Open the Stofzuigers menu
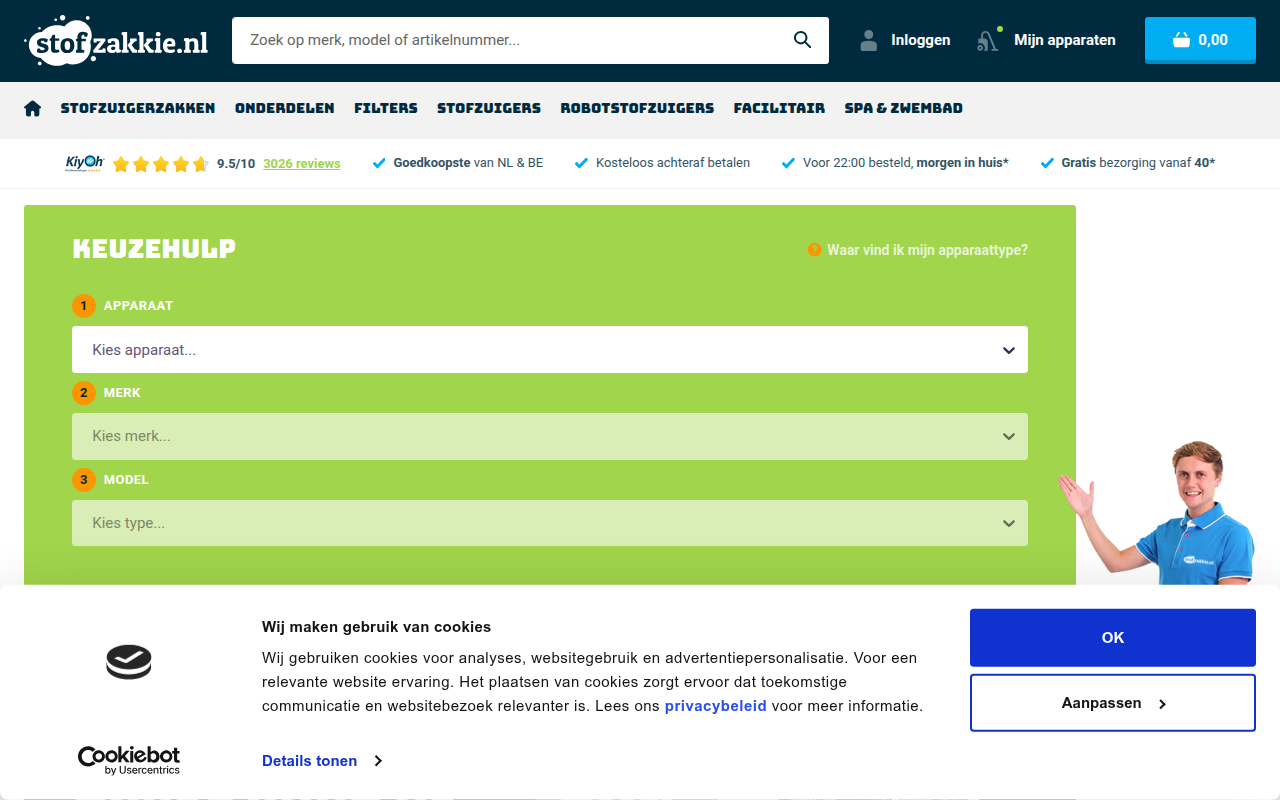The image size is (1280, 800). [x=489, y=108]
